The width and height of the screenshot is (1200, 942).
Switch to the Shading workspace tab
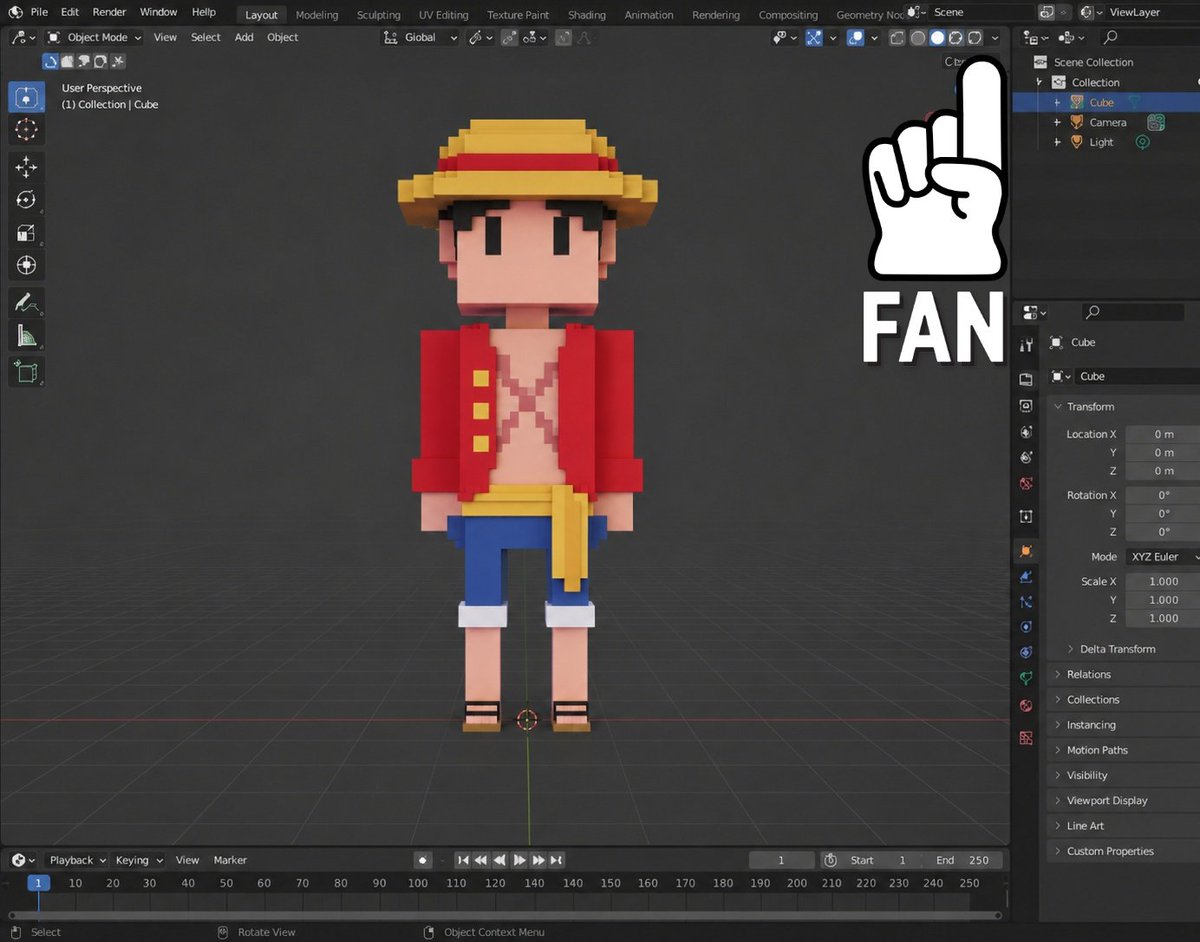pos(587,15)
